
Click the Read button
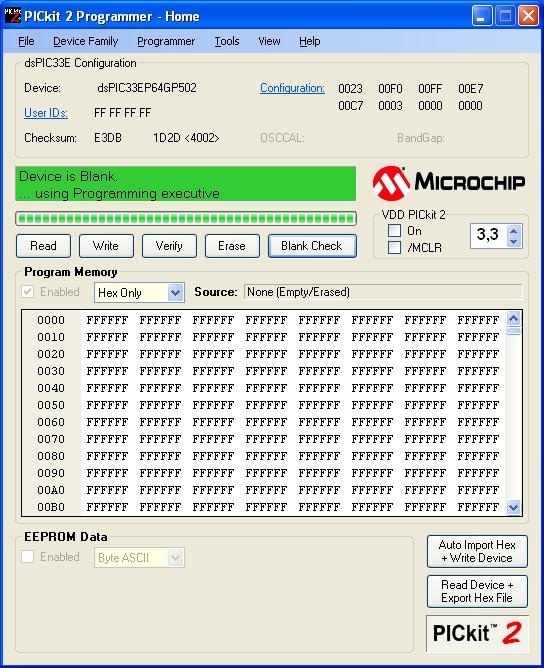pos(43,246)
